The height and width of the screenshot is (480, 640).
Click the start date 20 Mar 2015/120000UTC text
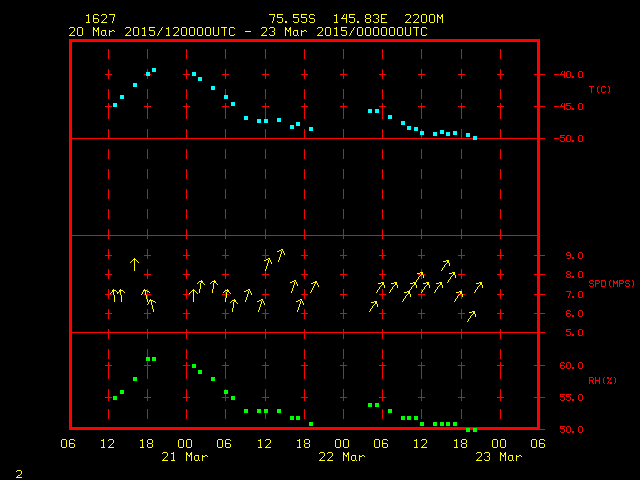(x=150, y=32)
